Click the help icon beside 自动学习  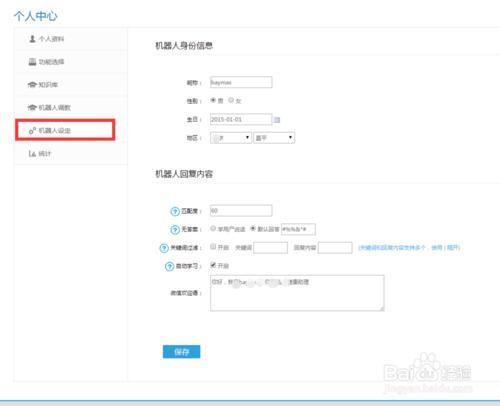(170, 266)
